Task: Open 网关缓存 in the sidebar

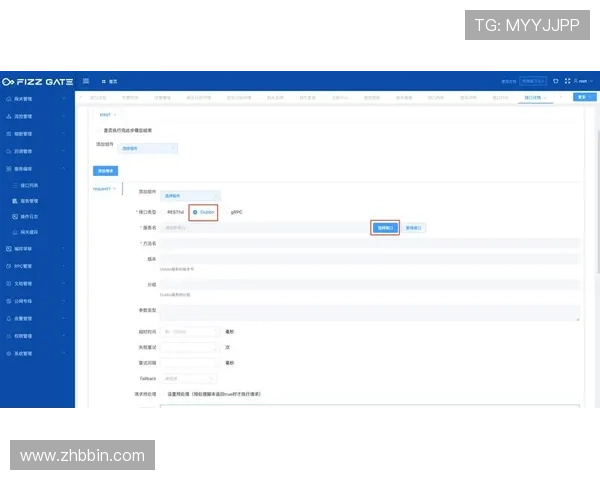Action: point(29,231)
